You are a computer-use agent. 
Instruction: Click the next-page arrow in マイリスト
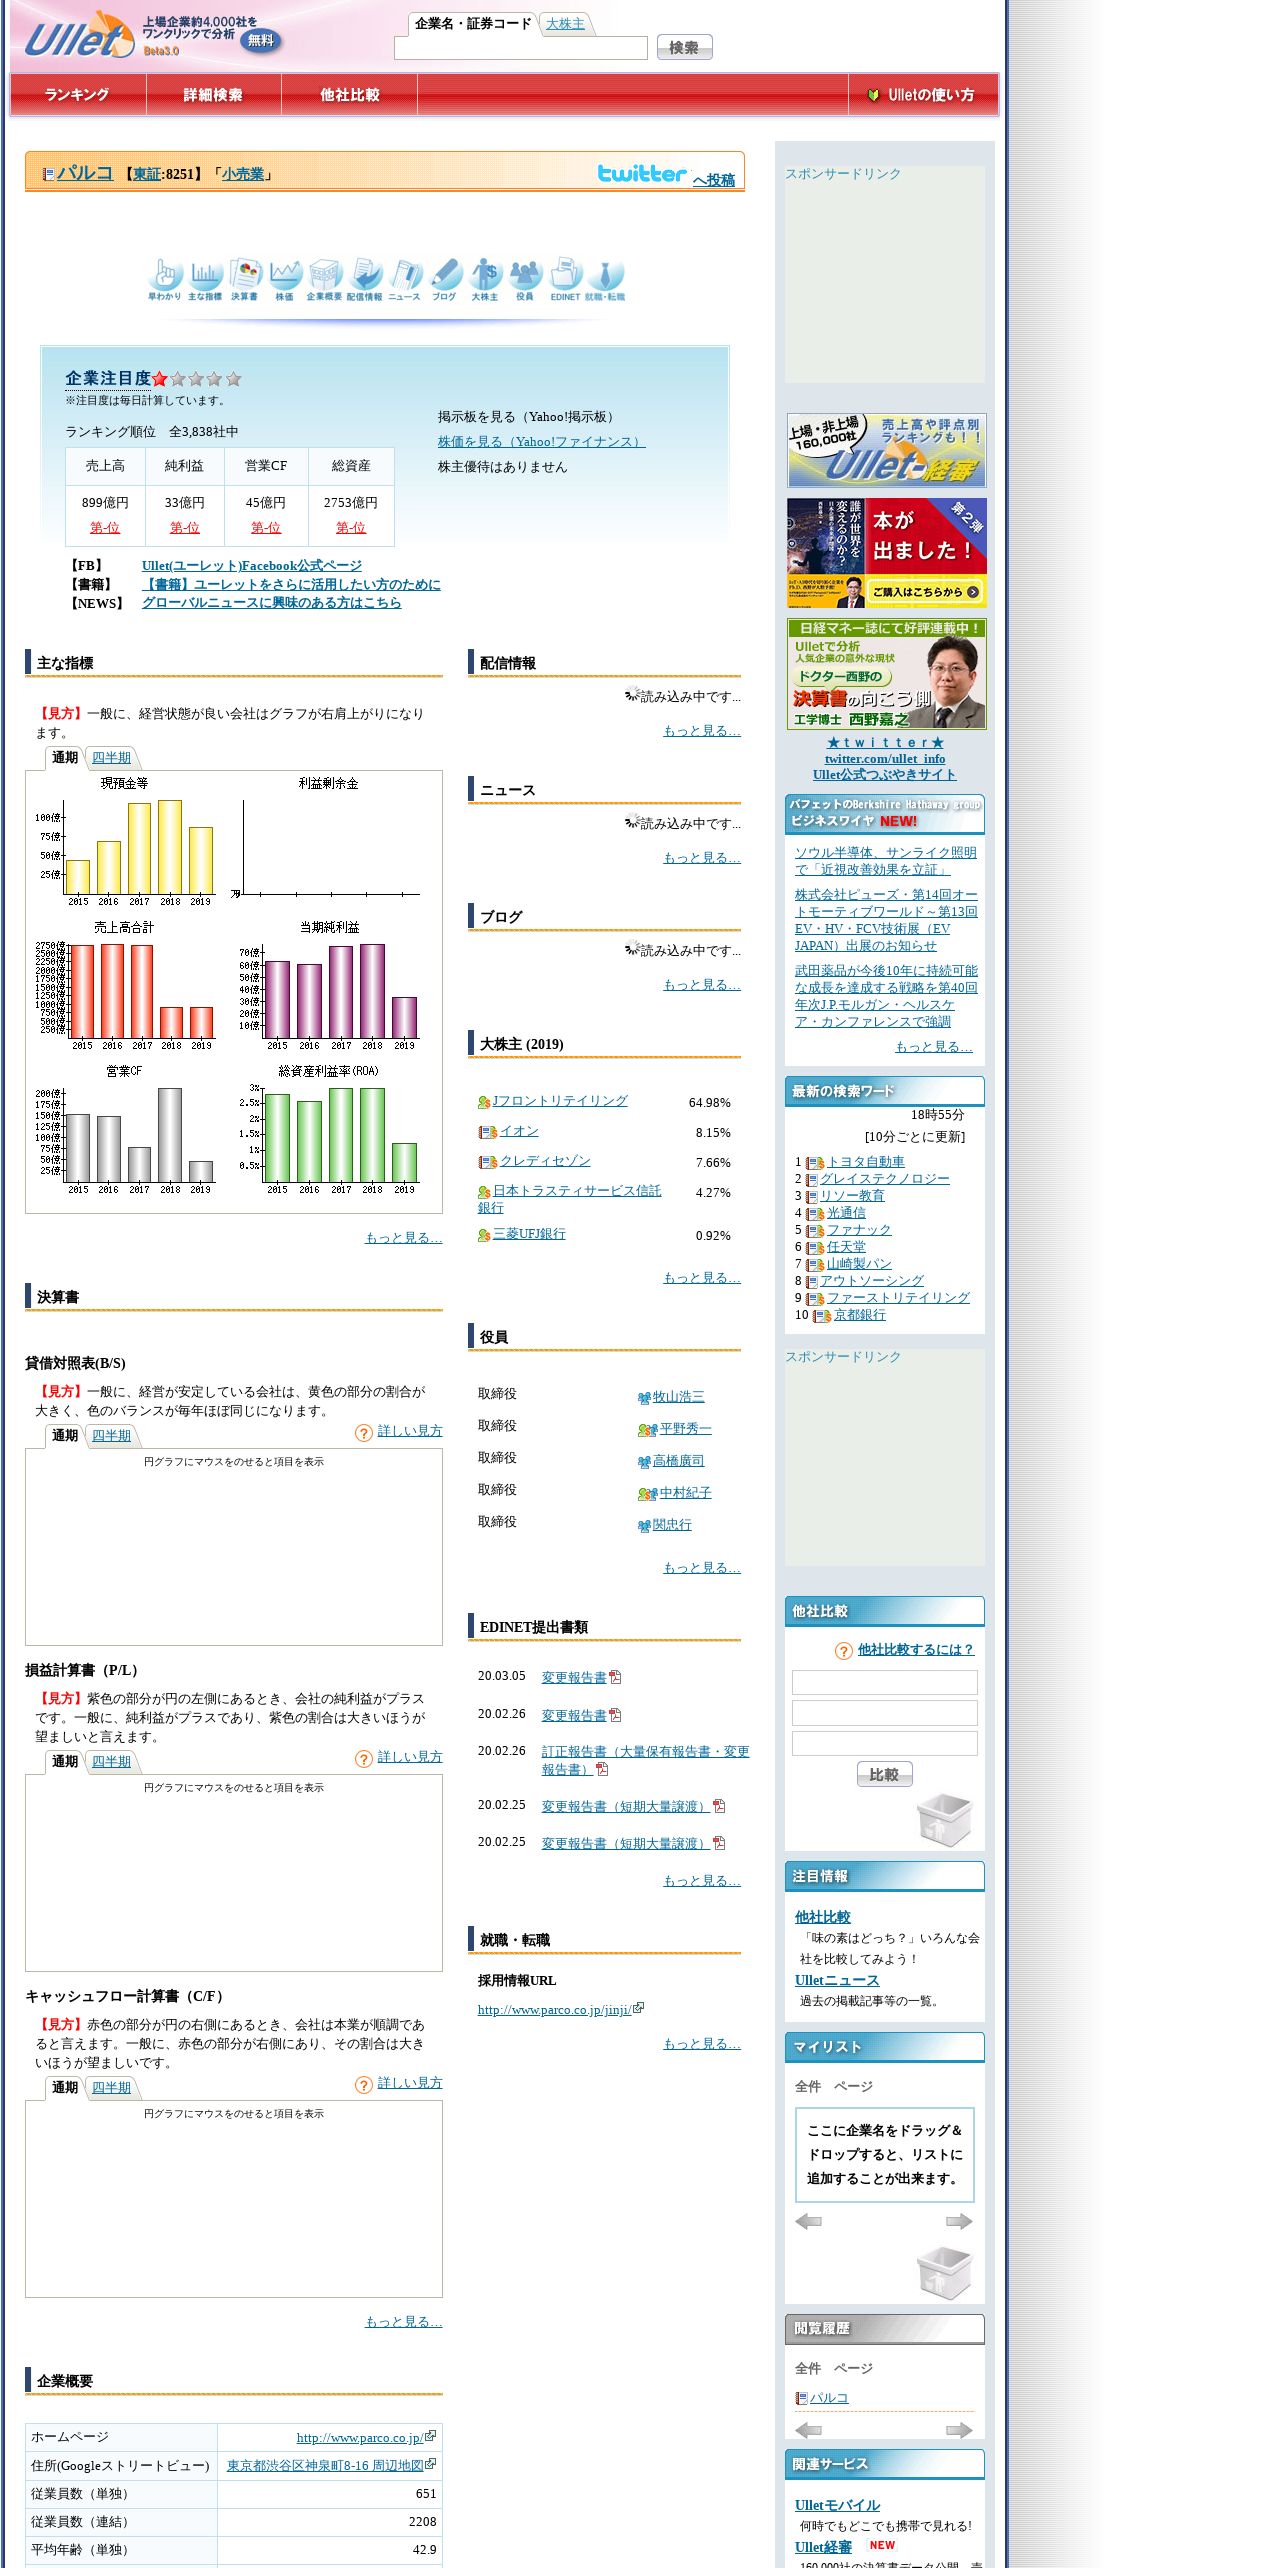pyautogui.click(x=959, y=2221)
